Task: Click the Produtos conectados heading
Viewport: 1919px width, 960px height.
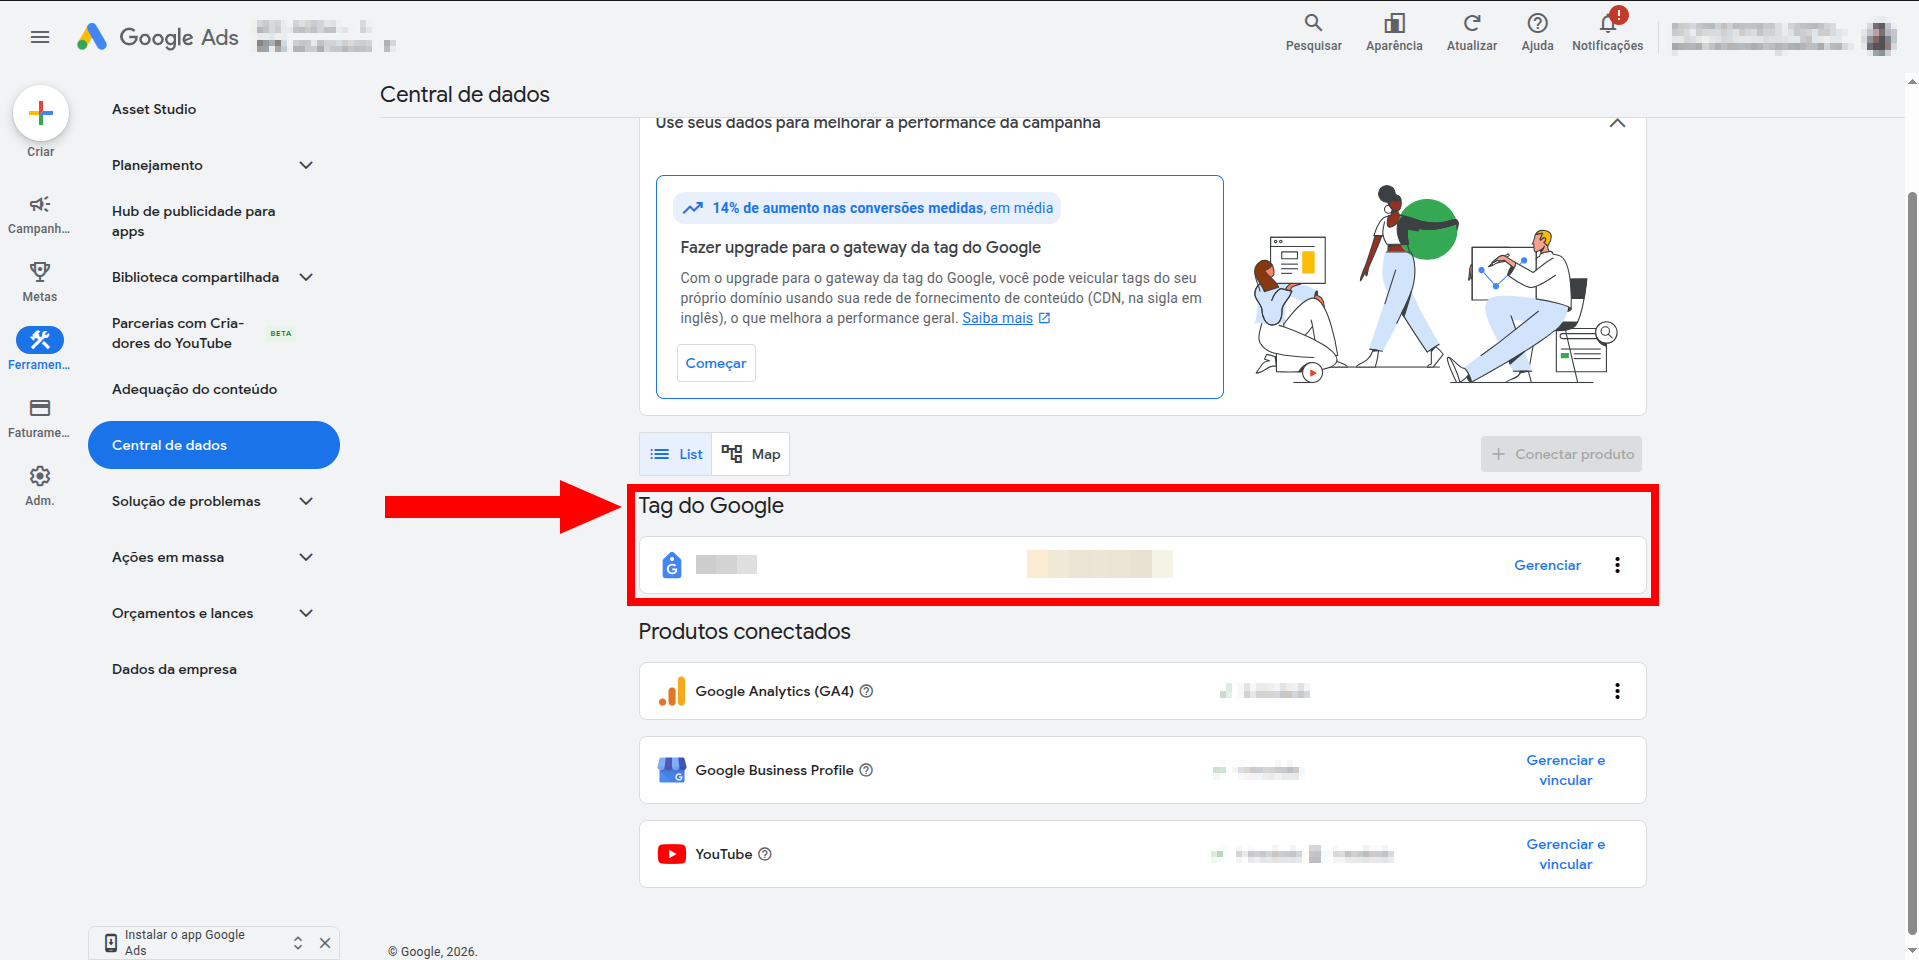Action: point(745,632)
